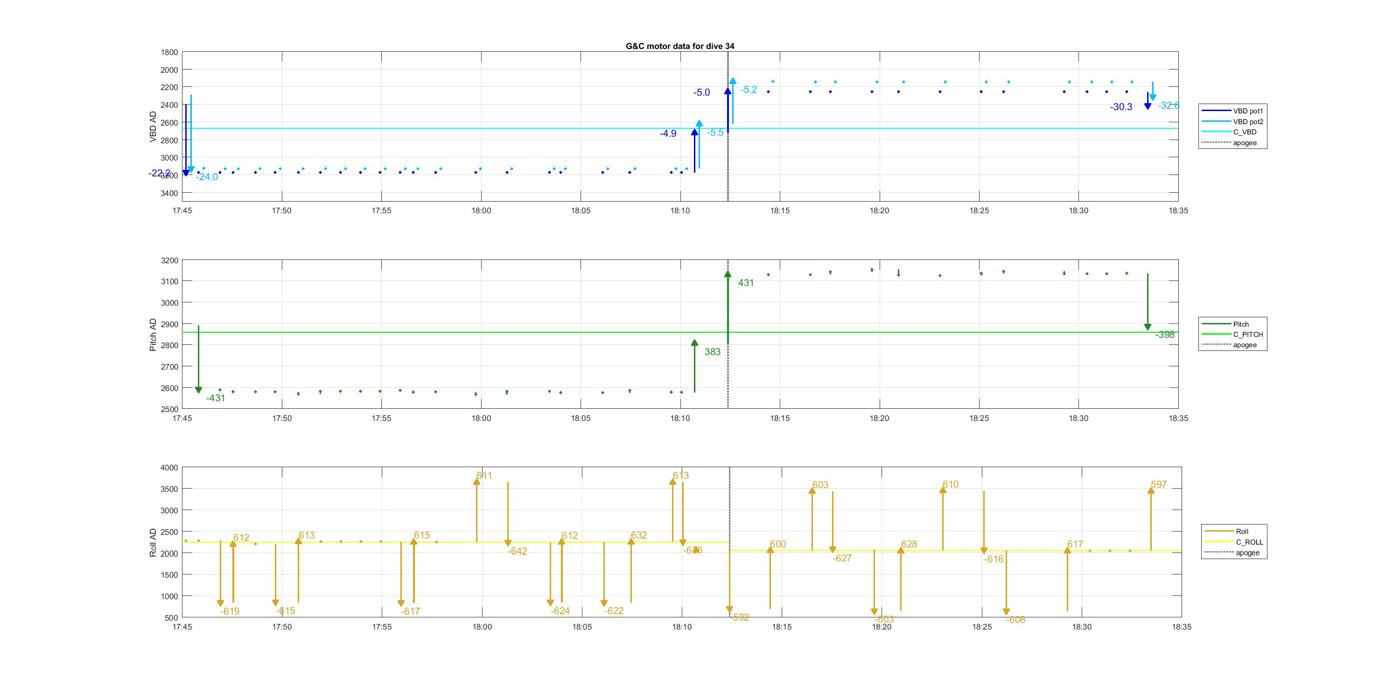This screenshot has width=1400, height=693.
Task: Click the '18:15' tick under the VBD plot
Action: [x=780, y=211]
